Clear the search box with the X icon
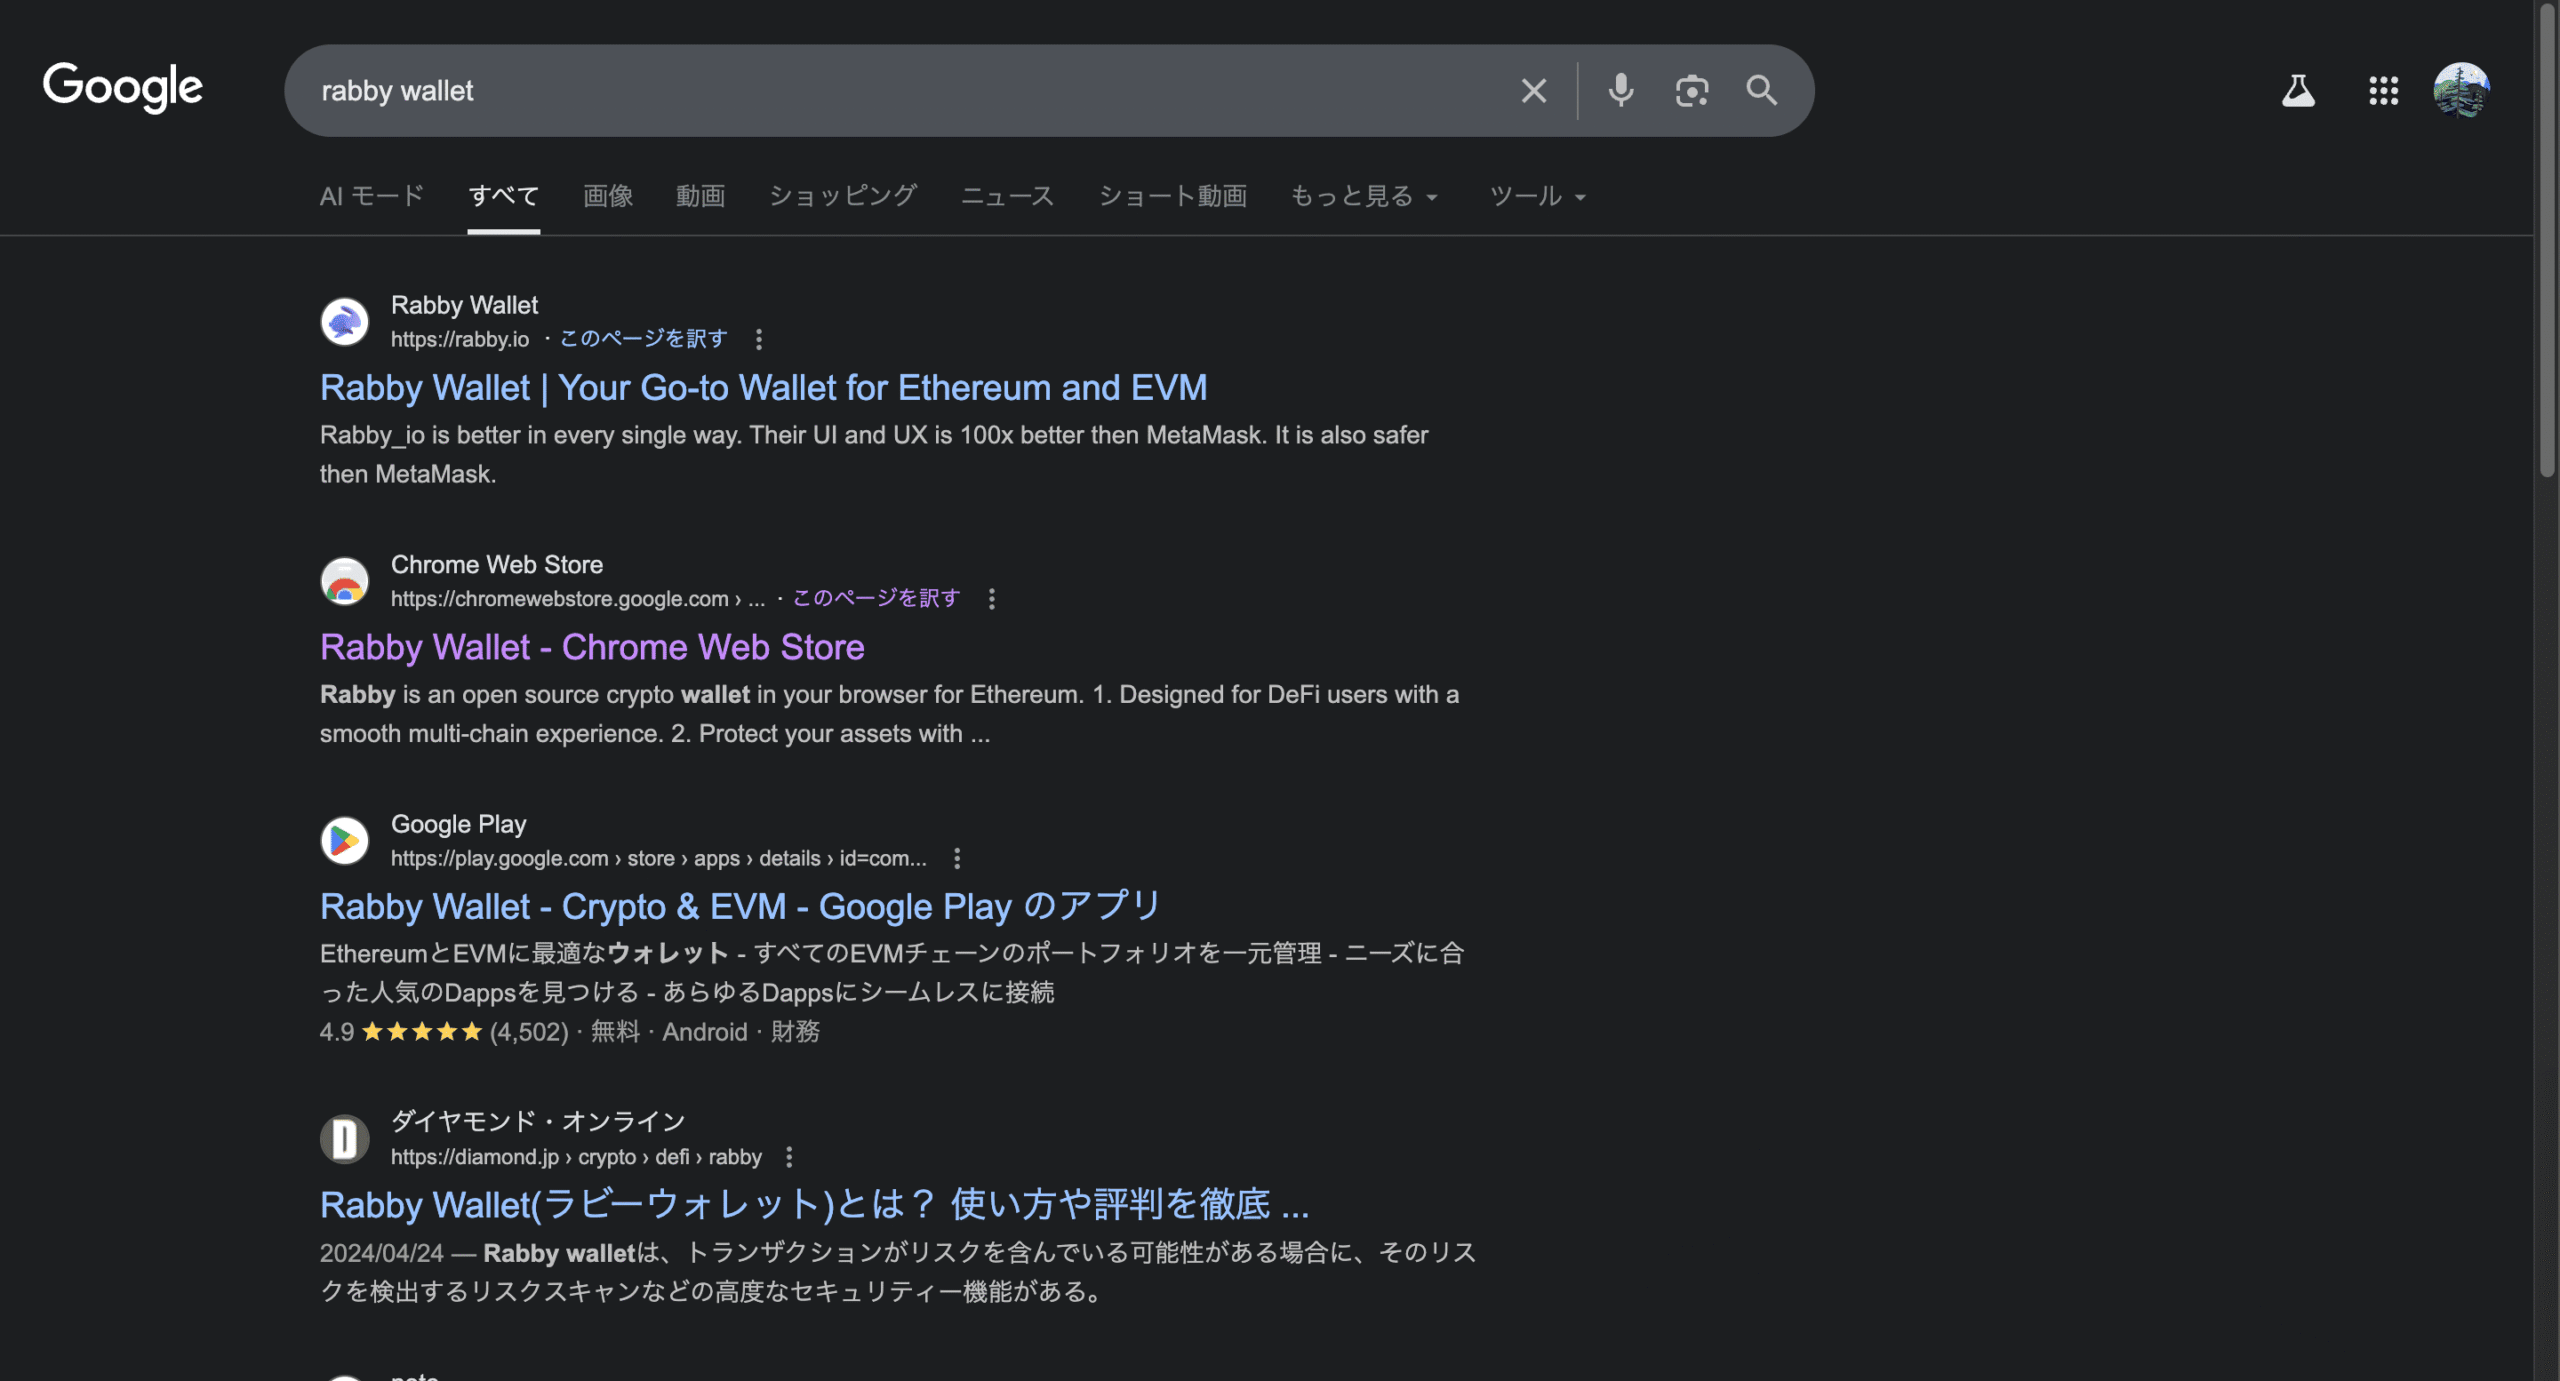 click(1533, 91)
